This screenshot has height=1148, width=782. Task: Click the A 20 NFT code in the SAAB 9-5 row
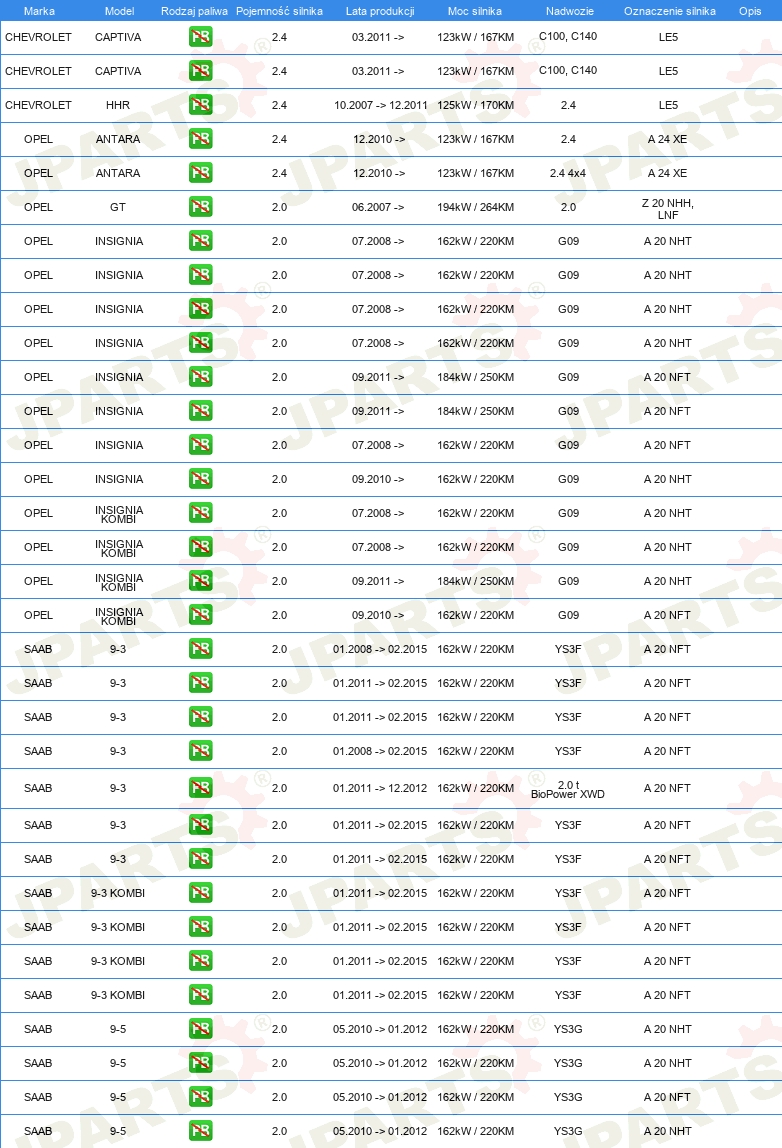pos(667,1097)
